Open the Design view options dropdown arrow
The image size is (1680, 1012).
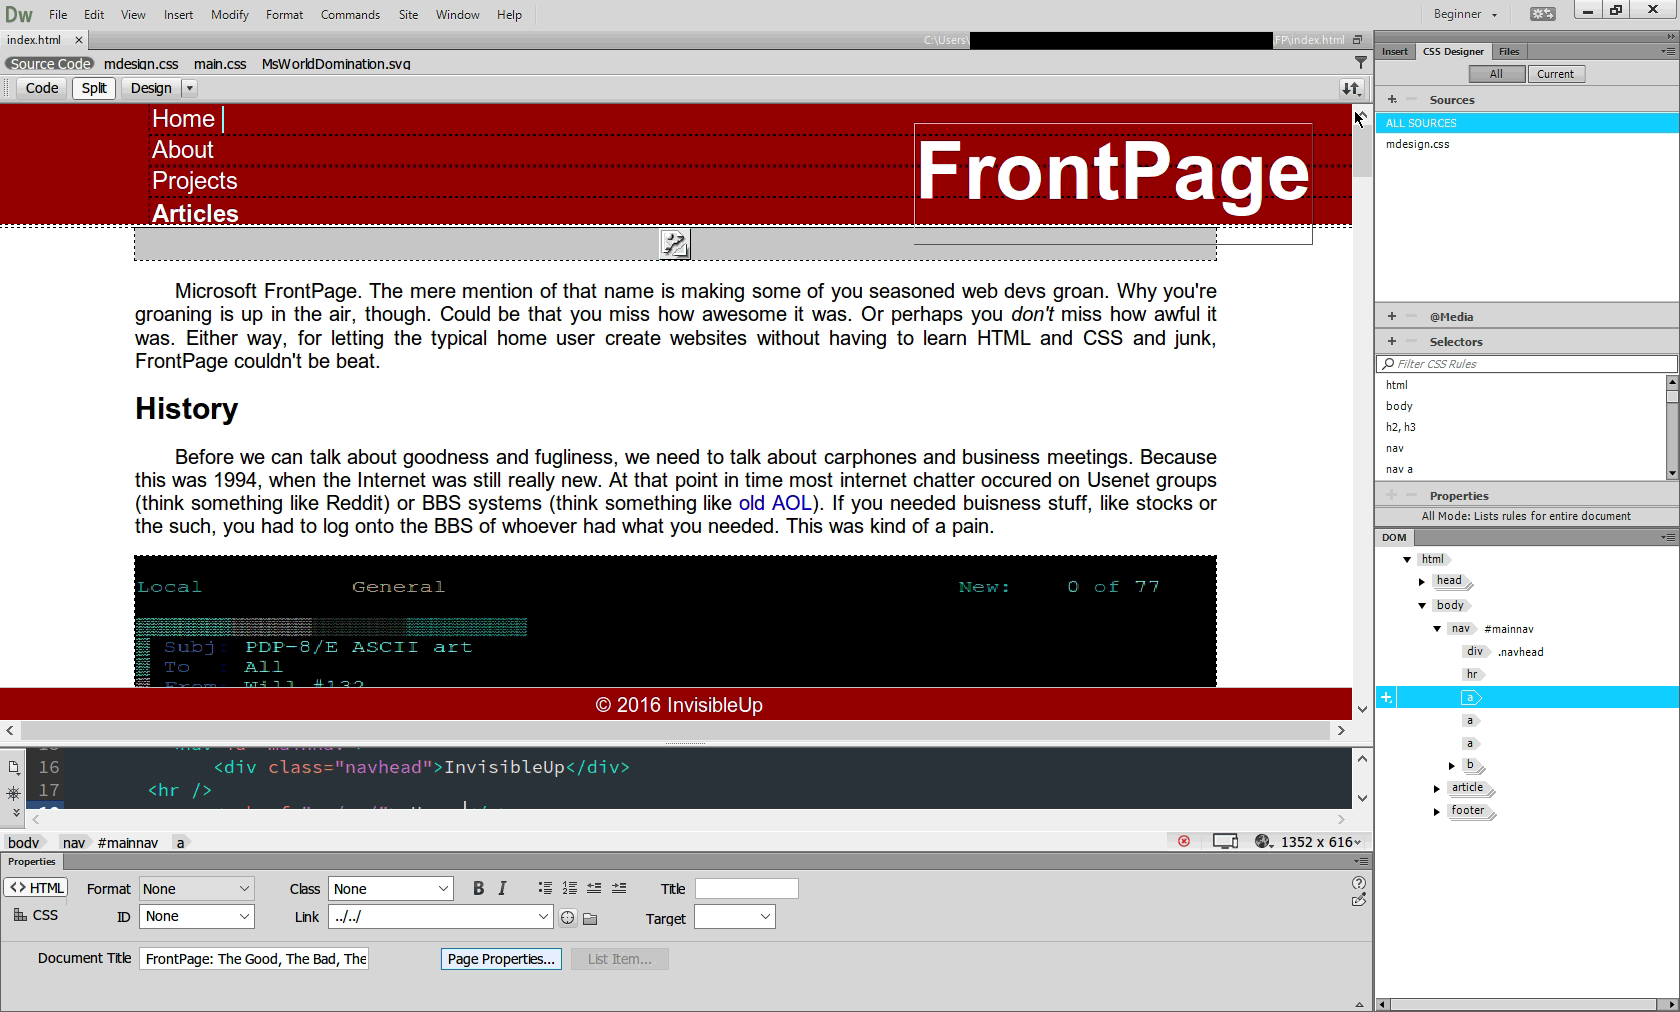point(189,88)
